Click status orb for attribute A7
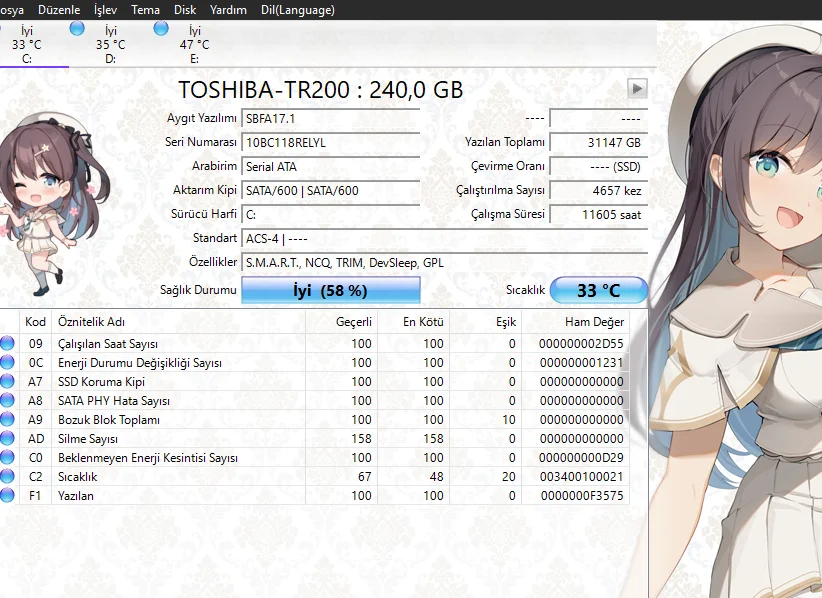This screenshot has height=598, width=822. click(x=7, y=382)
